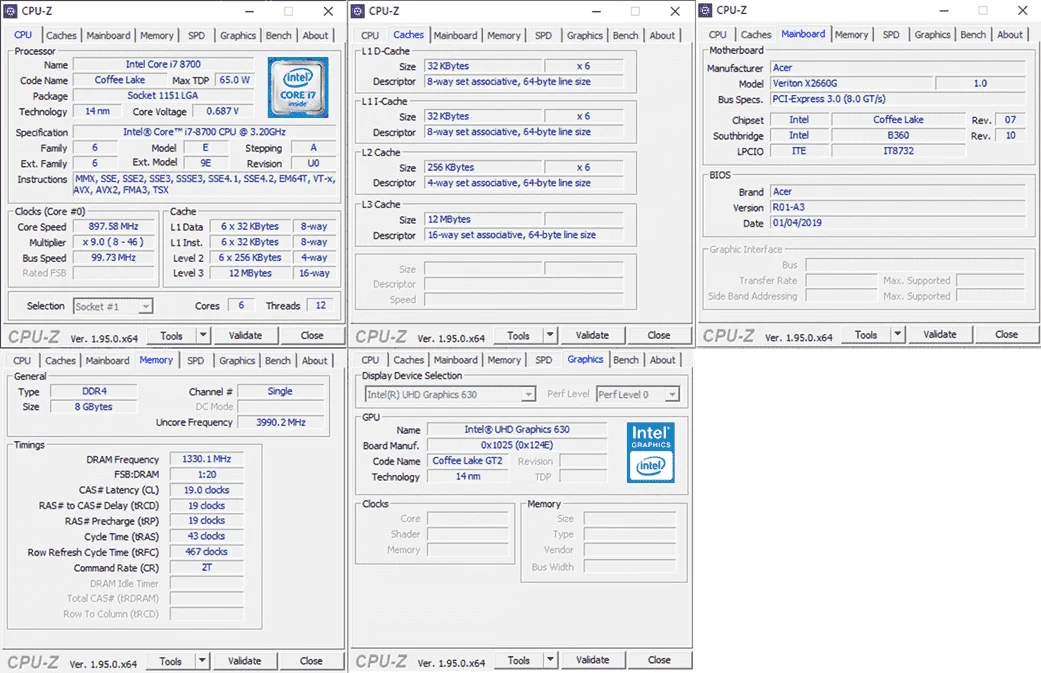Open About tab in the Memory tab window
The width and height of the screenshot is (1041, 673).
tap(315, 360)
